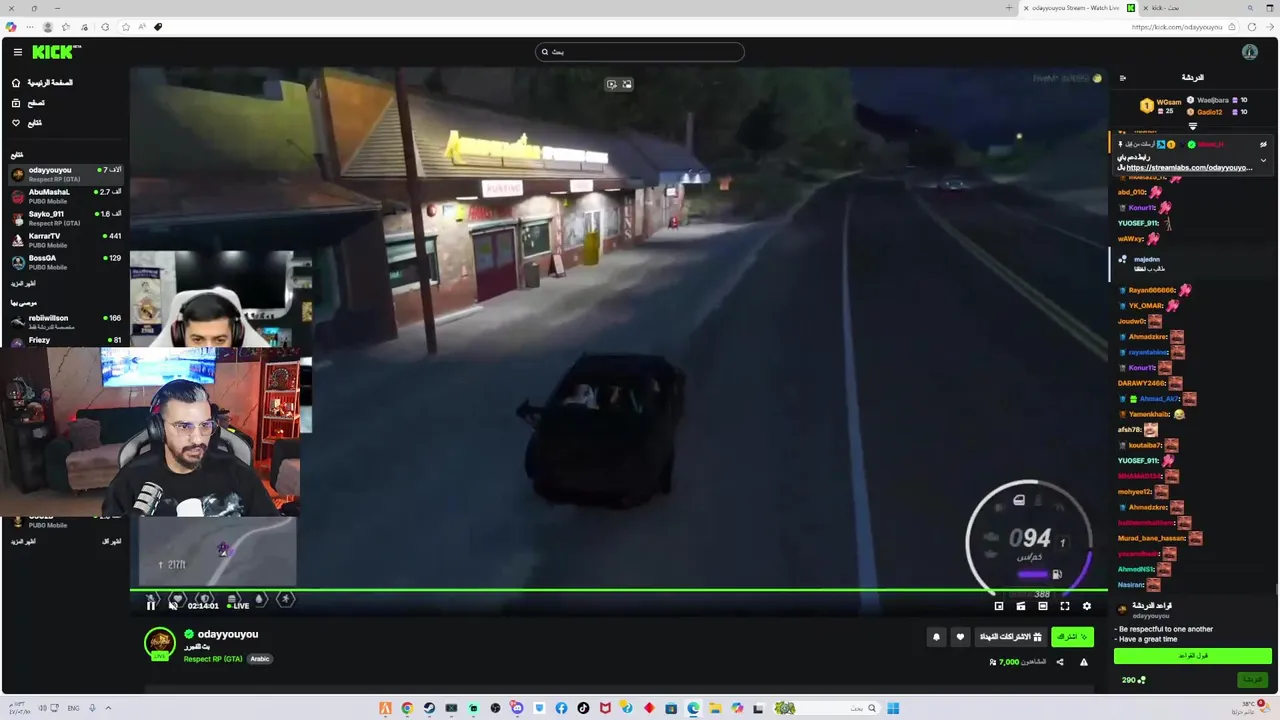Show hidden system tray icons chevron
Image resolution: width=1280 pixels, height=720 pixels.
click(108, 708)
